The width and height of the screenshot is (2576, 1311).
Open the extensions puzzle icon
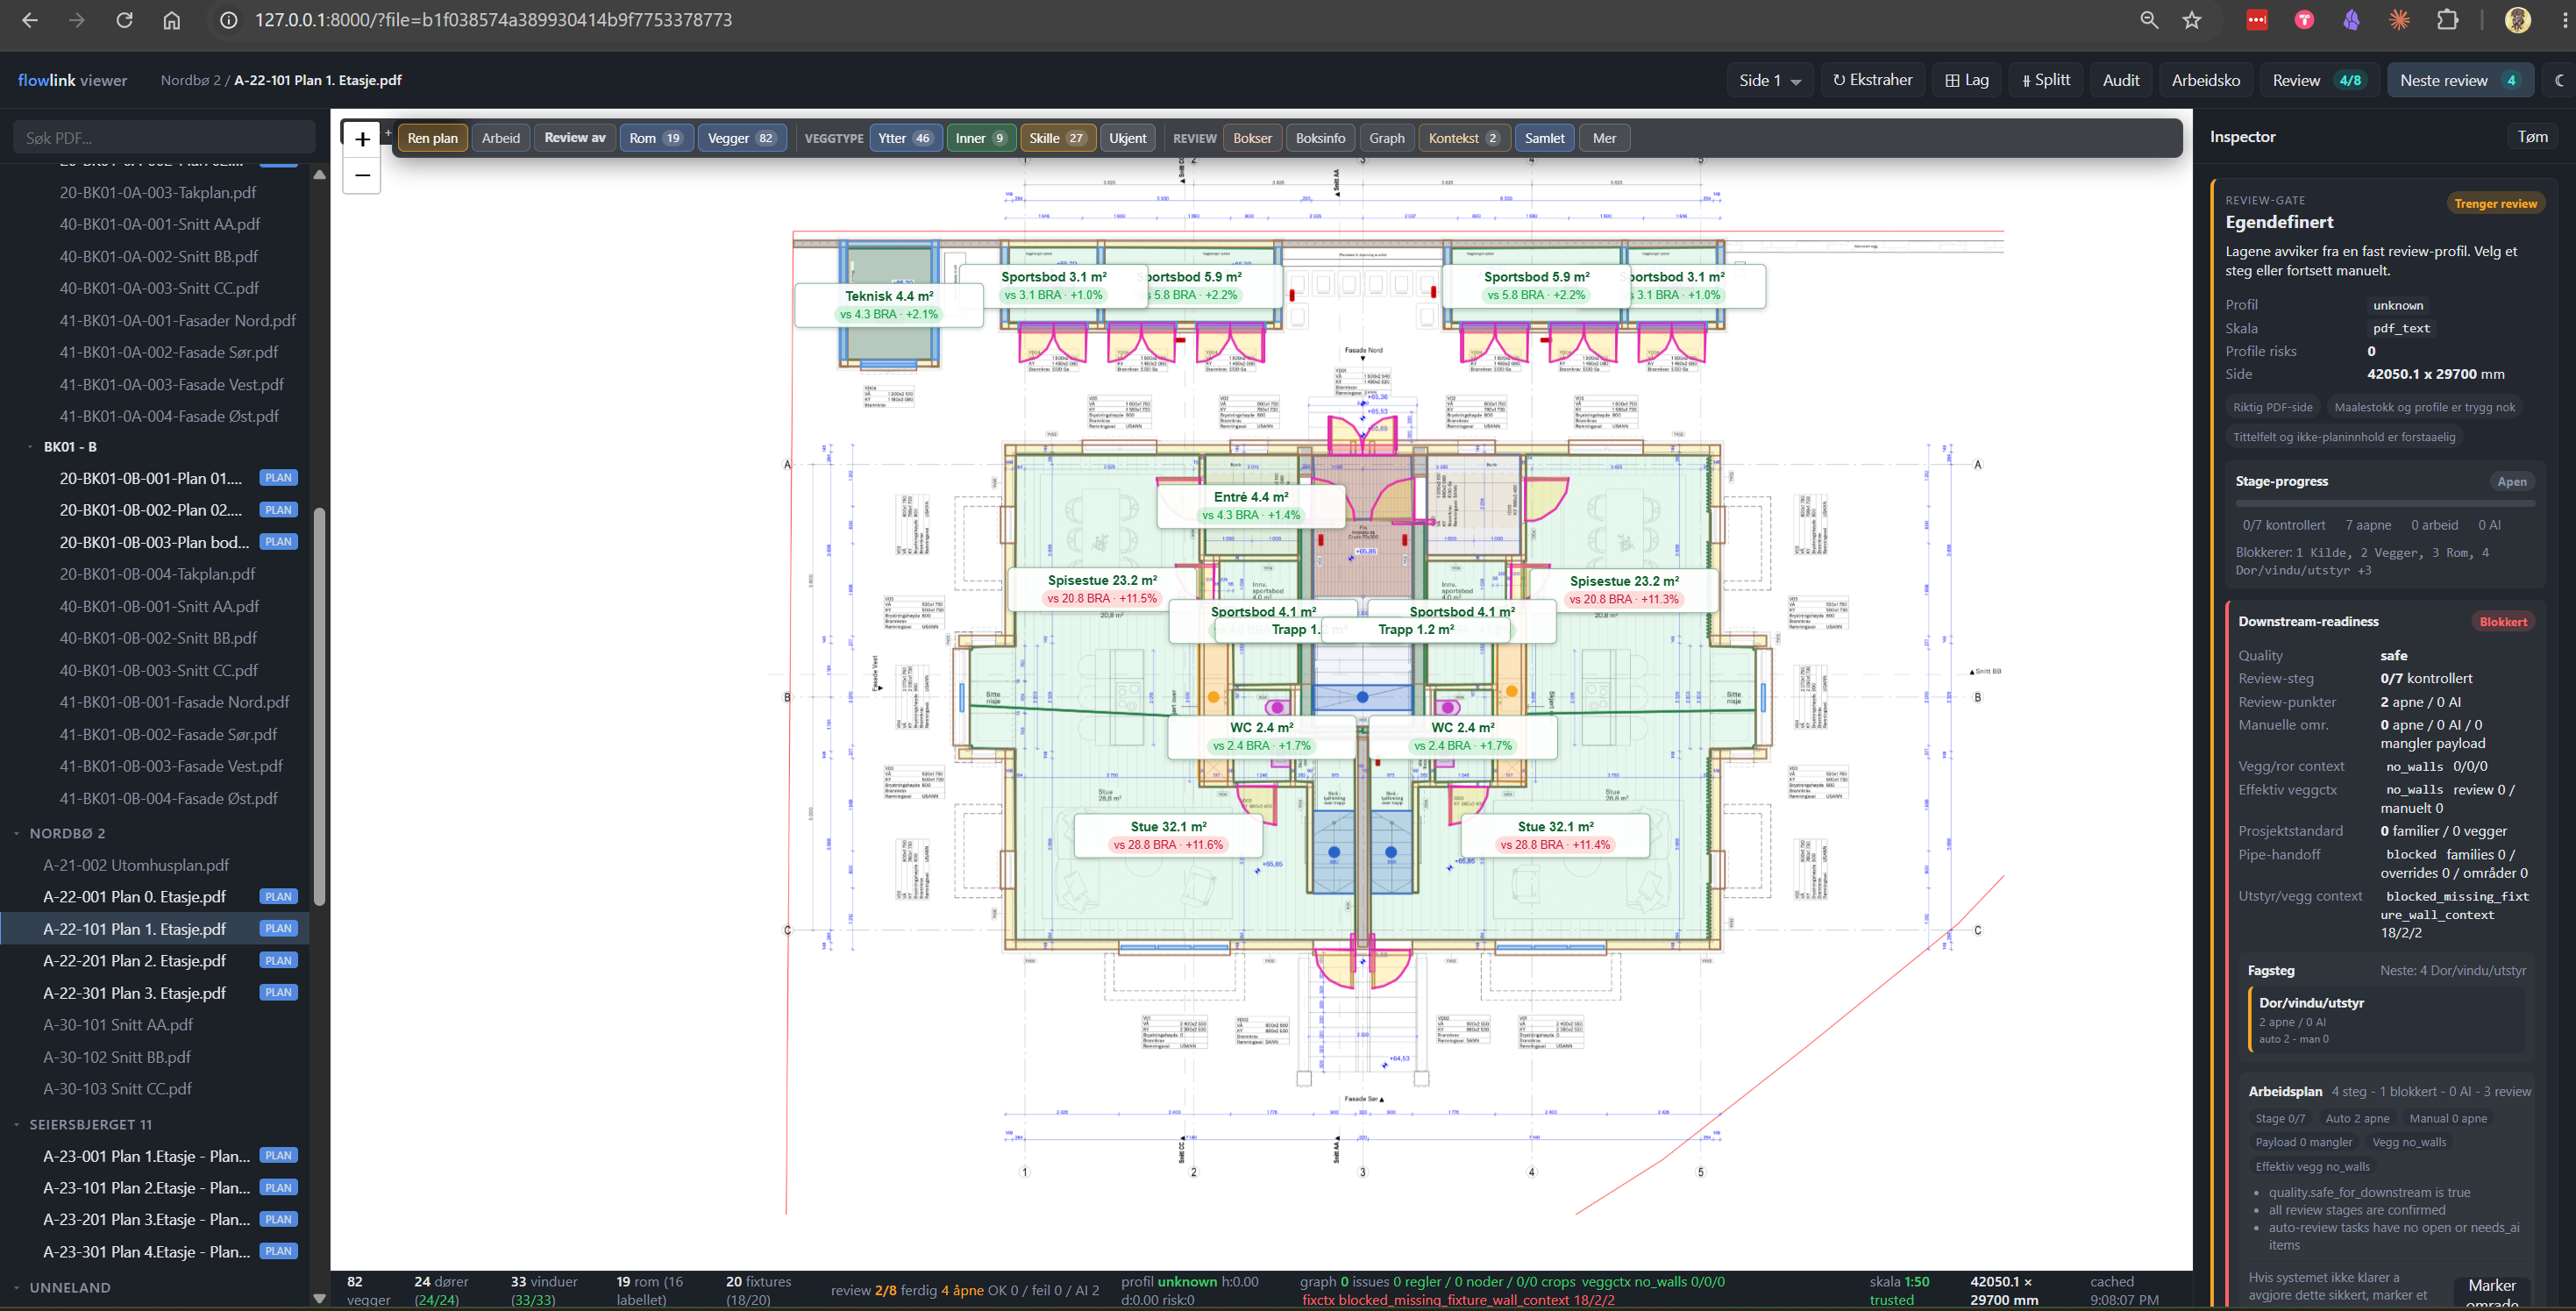[2447, 20]
